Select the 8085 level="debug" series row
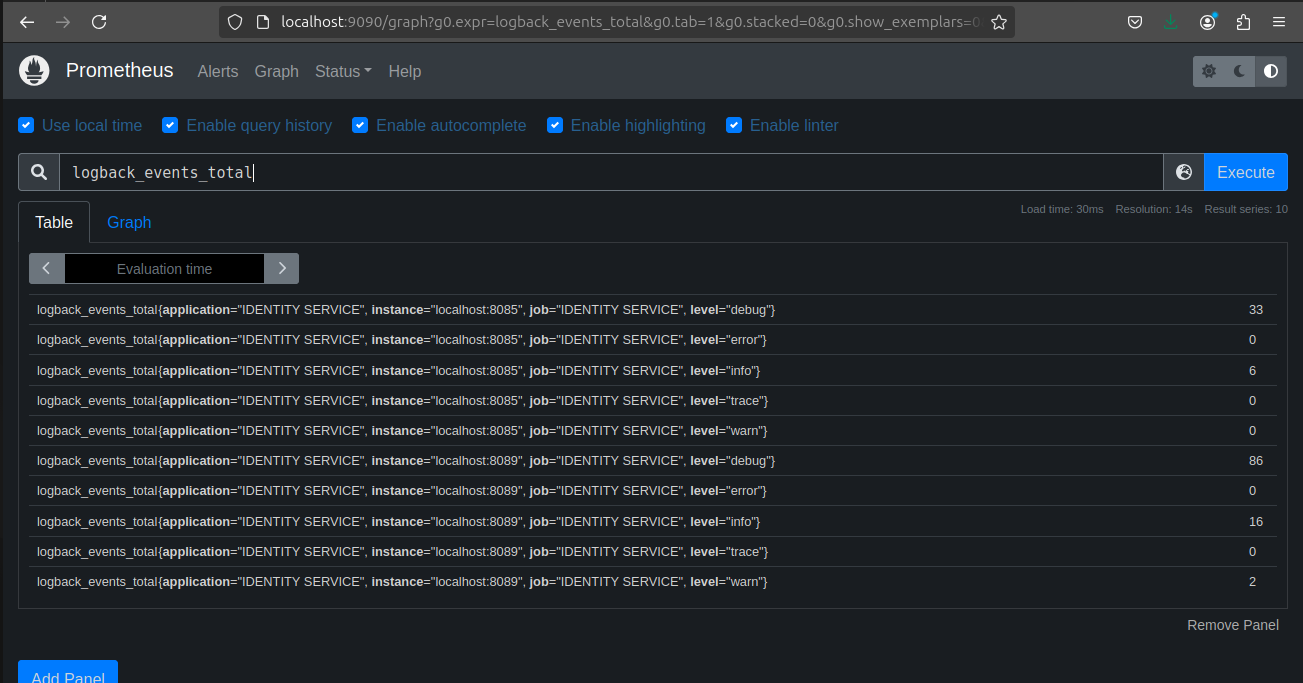The image size is (1303, 683). 653,310
